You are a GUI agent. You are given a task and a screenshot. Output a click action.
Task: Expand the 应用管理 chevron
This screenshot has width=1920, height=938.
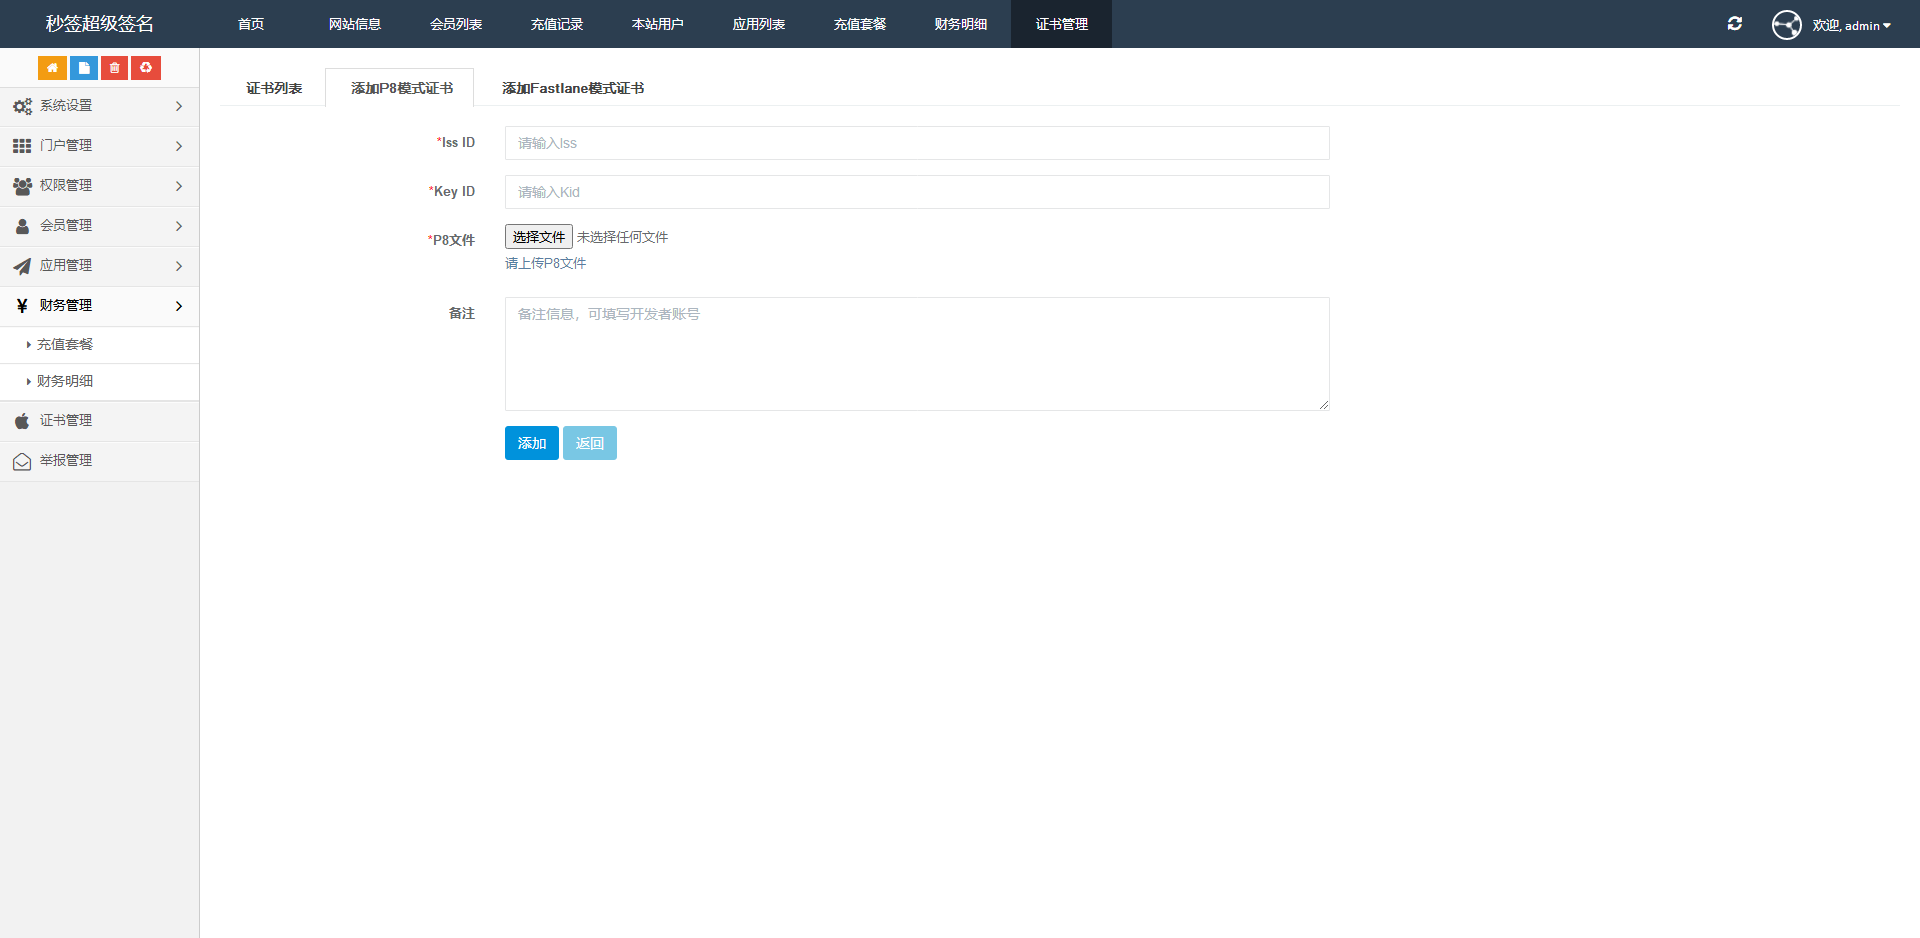coord(179,266)
